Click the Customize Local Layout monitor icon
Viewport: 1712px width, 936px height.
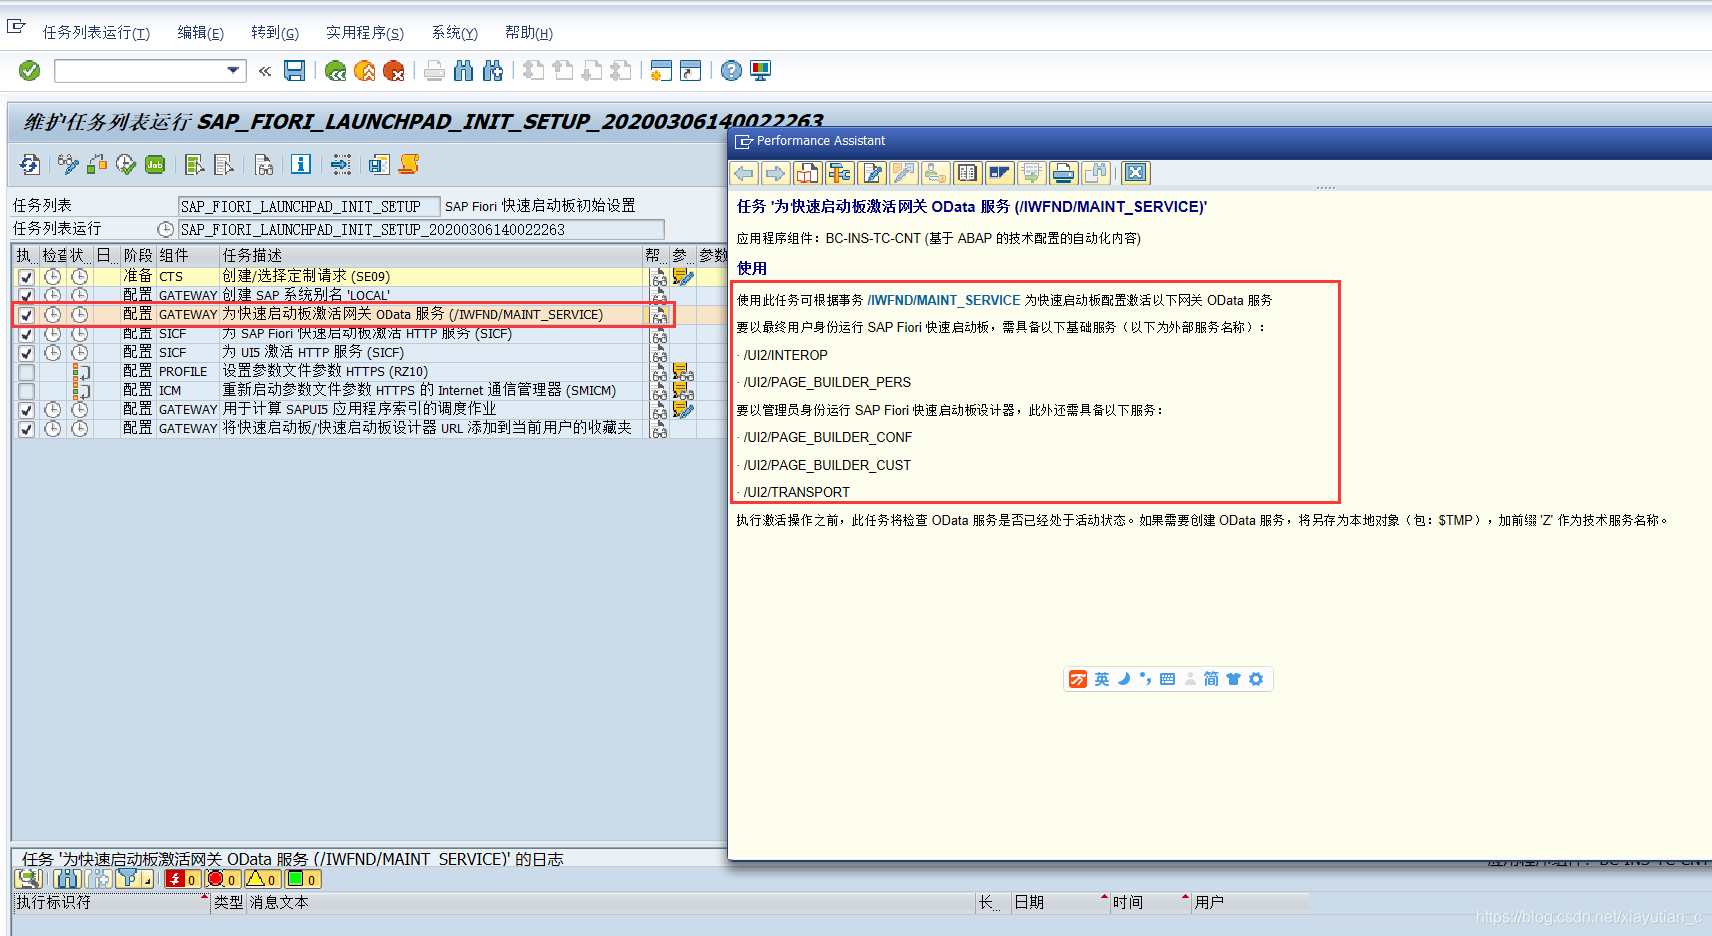pos(760,71)
